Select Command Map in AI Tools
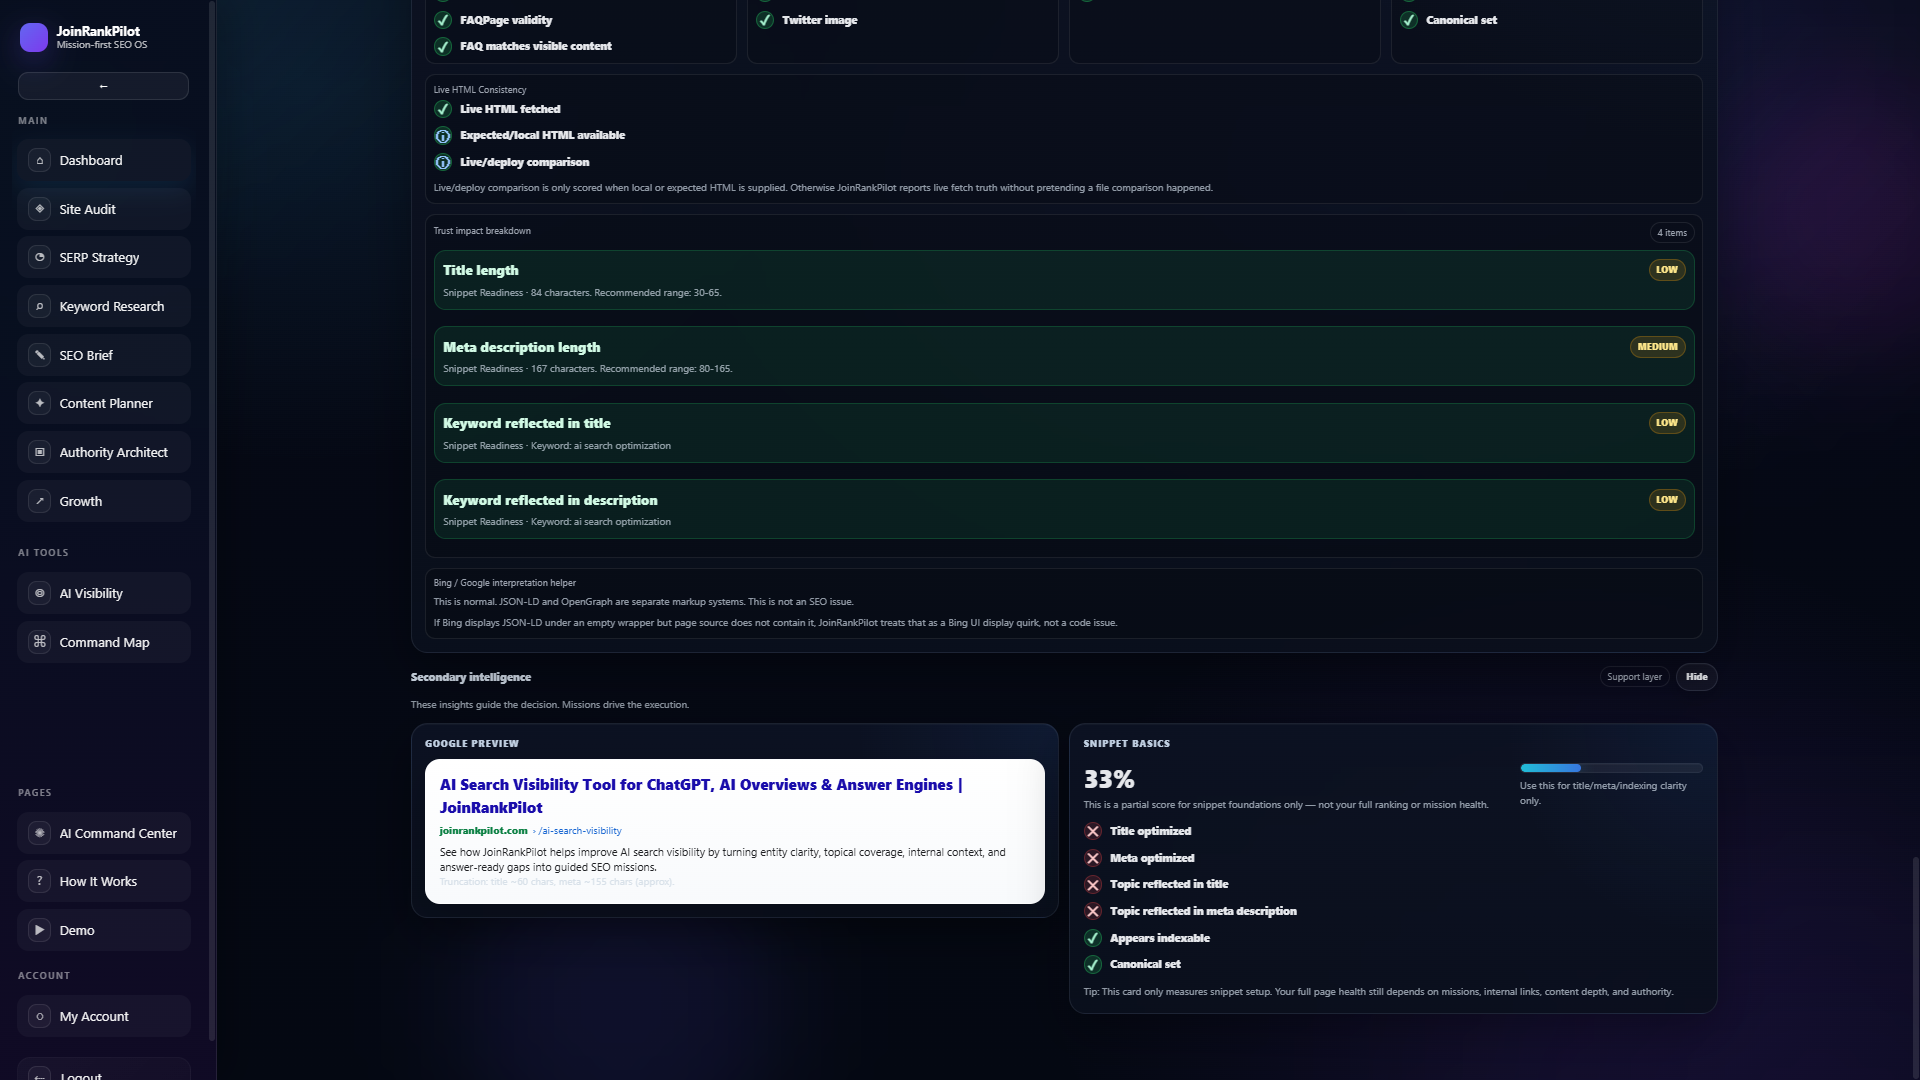Screen dimensions: 1920x1080 tap(104, 642)
